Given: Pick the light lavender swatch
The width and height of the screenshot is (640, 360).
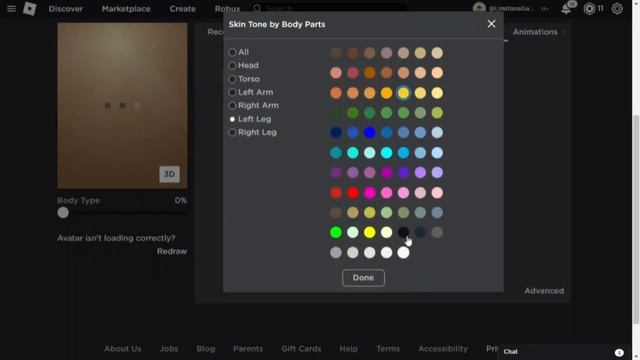Looking at the screenshot, I should tap(437, 173).
